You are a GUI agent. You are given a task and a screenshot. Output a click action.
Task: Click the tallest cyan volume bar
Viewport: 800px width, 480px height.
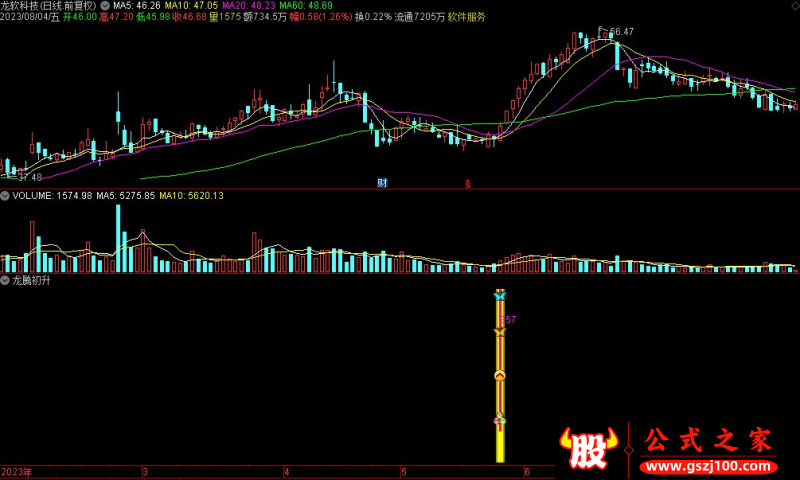click(x=118, y=238)
